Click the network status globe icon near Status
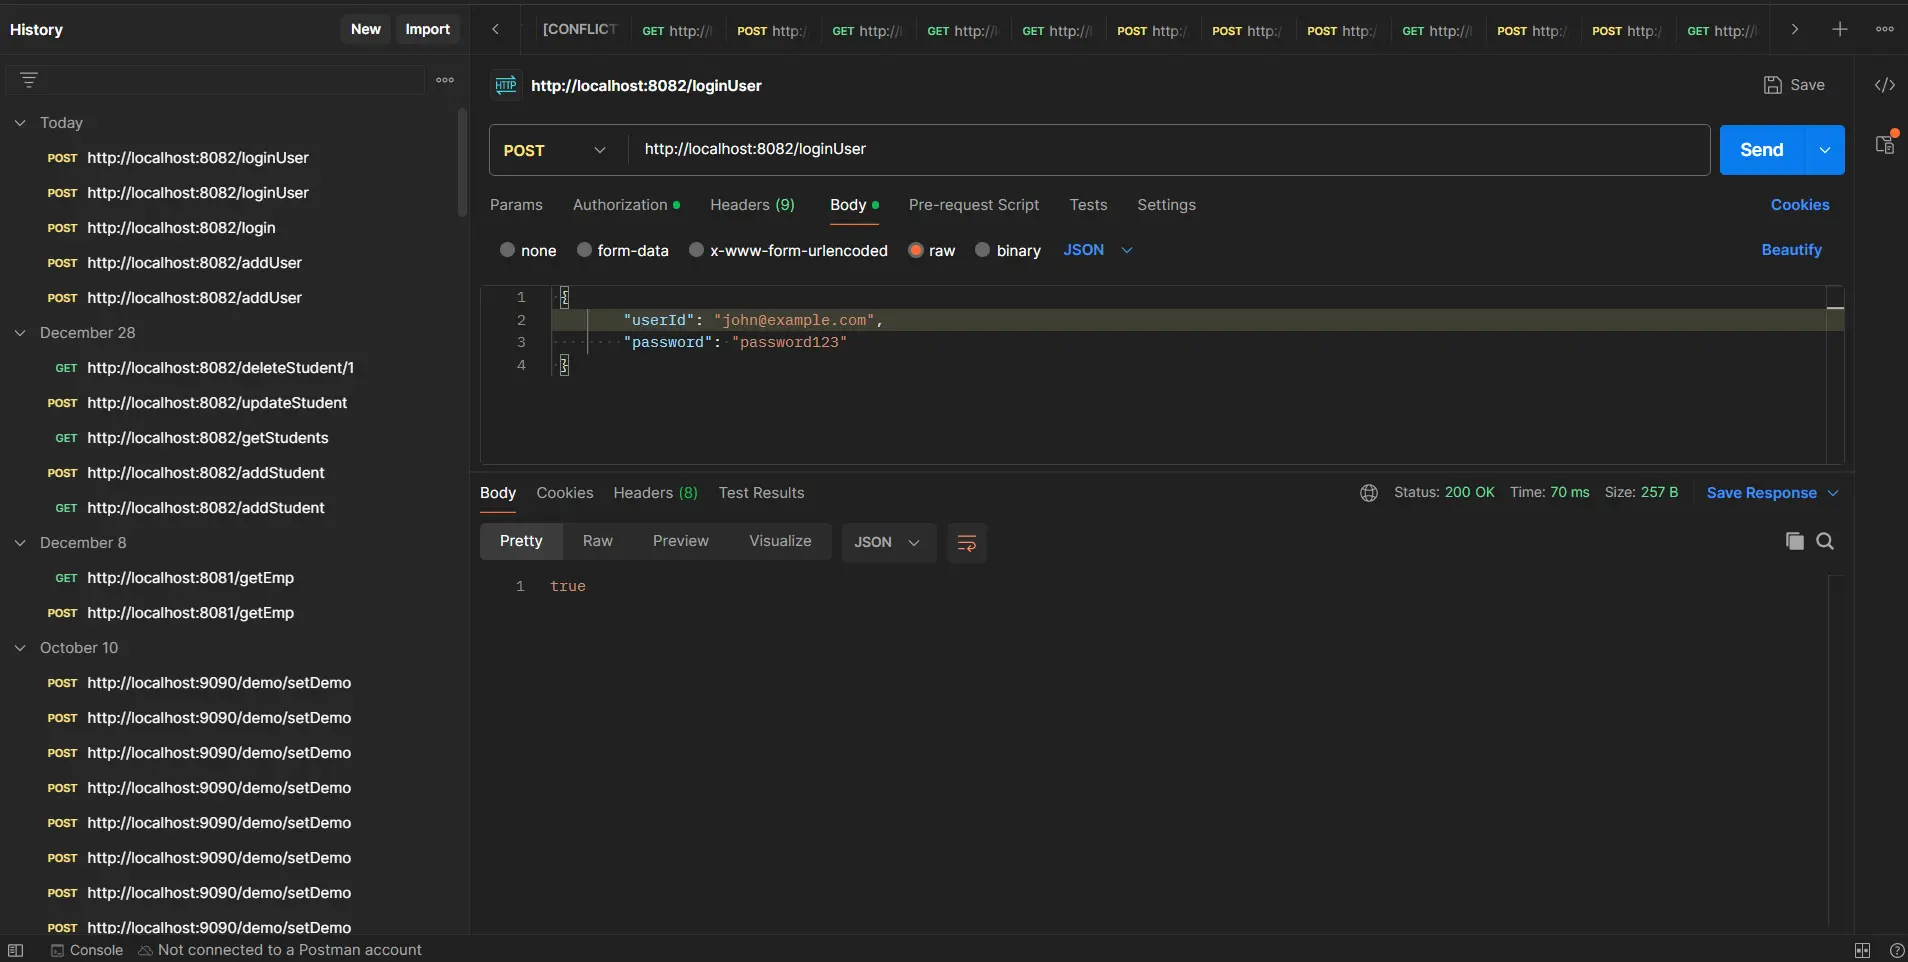 point(1367,493)
